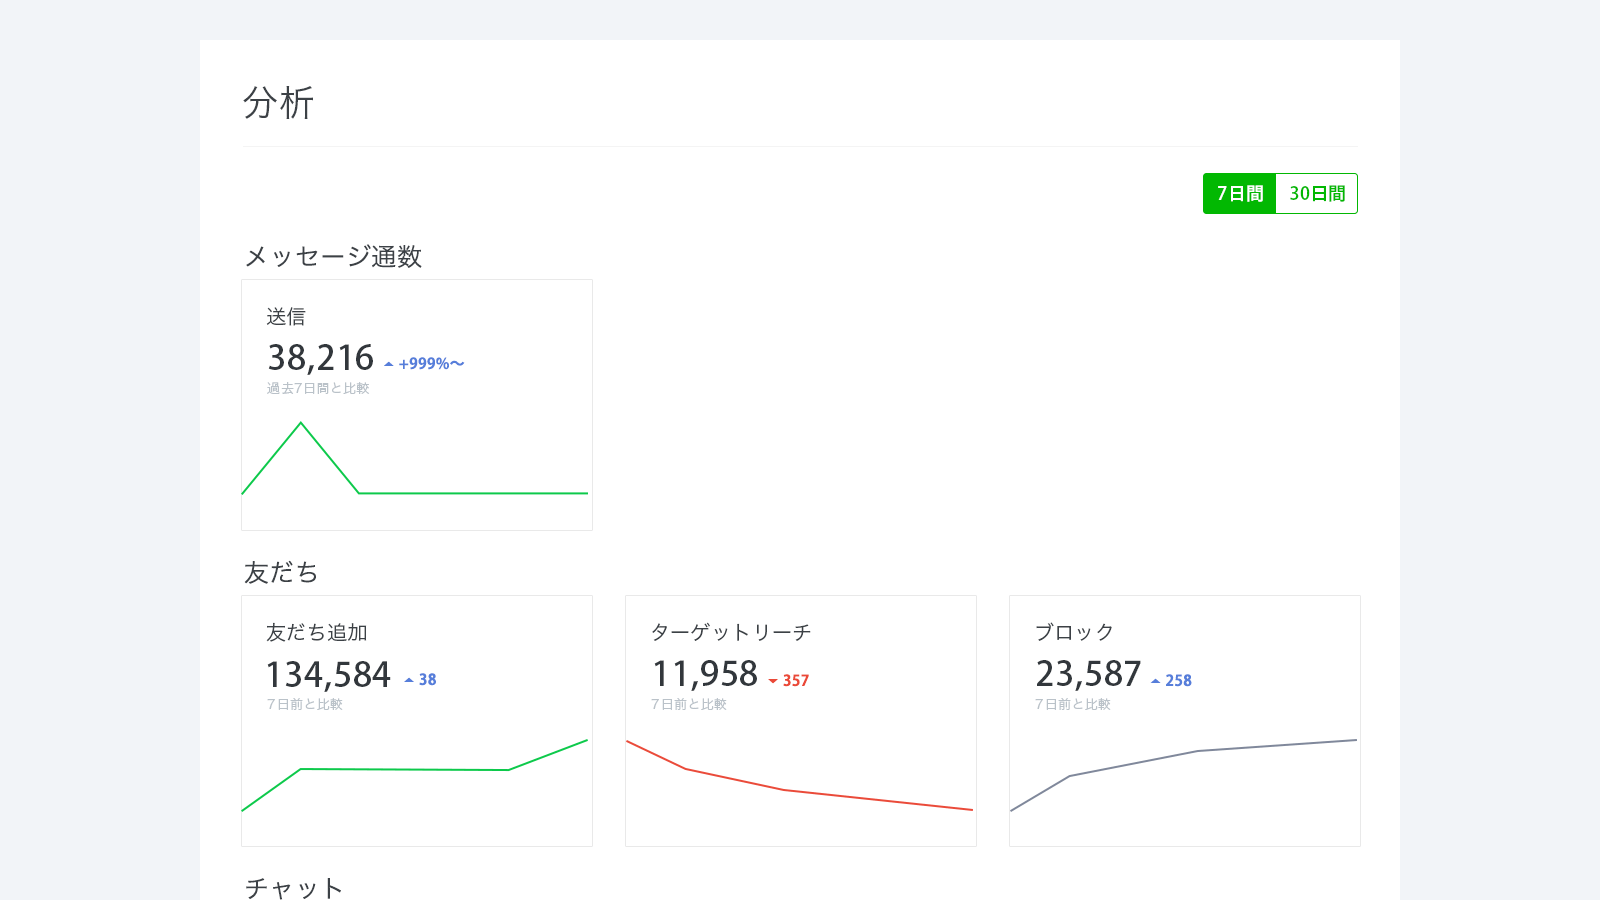Click the 134,584 friends added number
1600x900 pixels.
[328, 675]
